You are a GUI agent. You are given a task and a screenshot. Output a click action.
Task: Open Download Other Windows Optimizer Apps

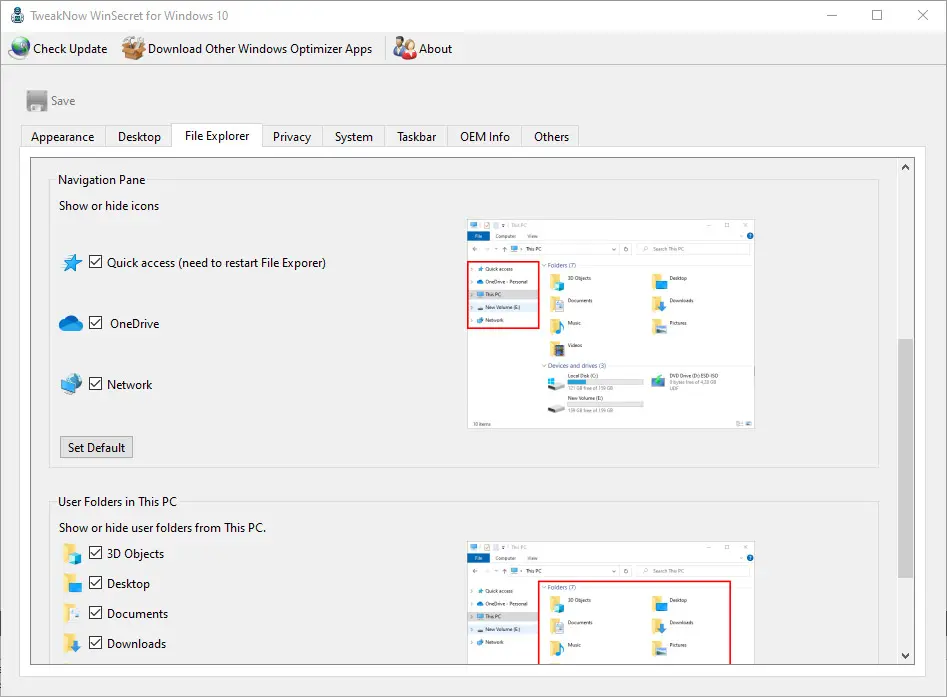tap(260, 48)
